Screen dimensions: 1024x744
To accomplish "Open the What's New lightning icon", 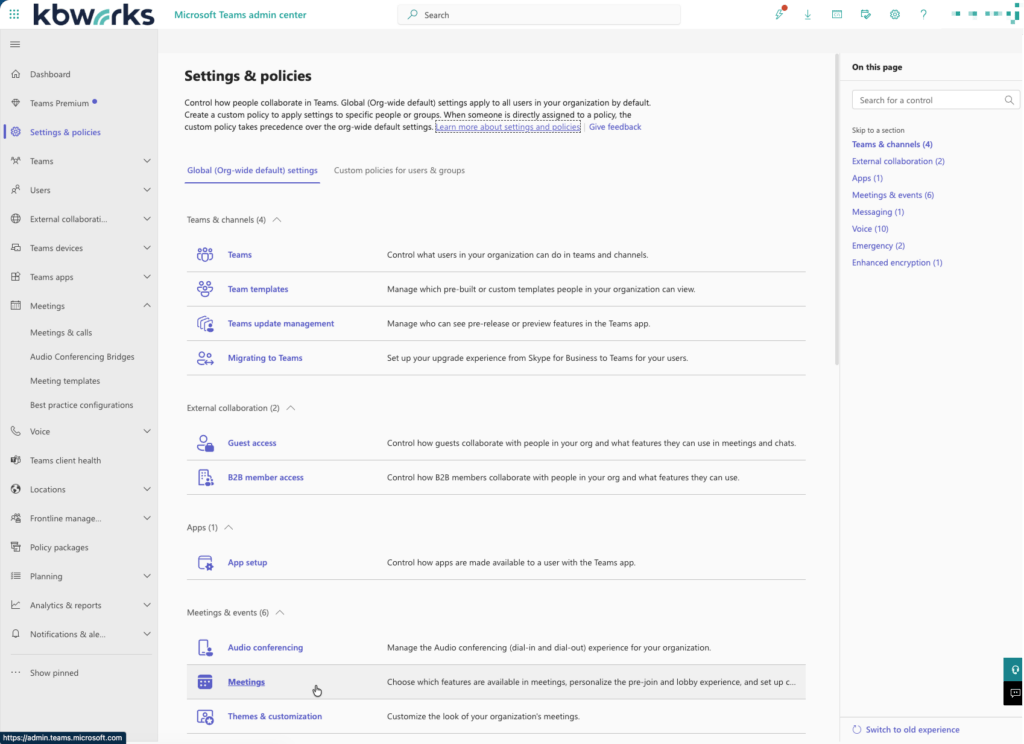I will coord(779,14).
